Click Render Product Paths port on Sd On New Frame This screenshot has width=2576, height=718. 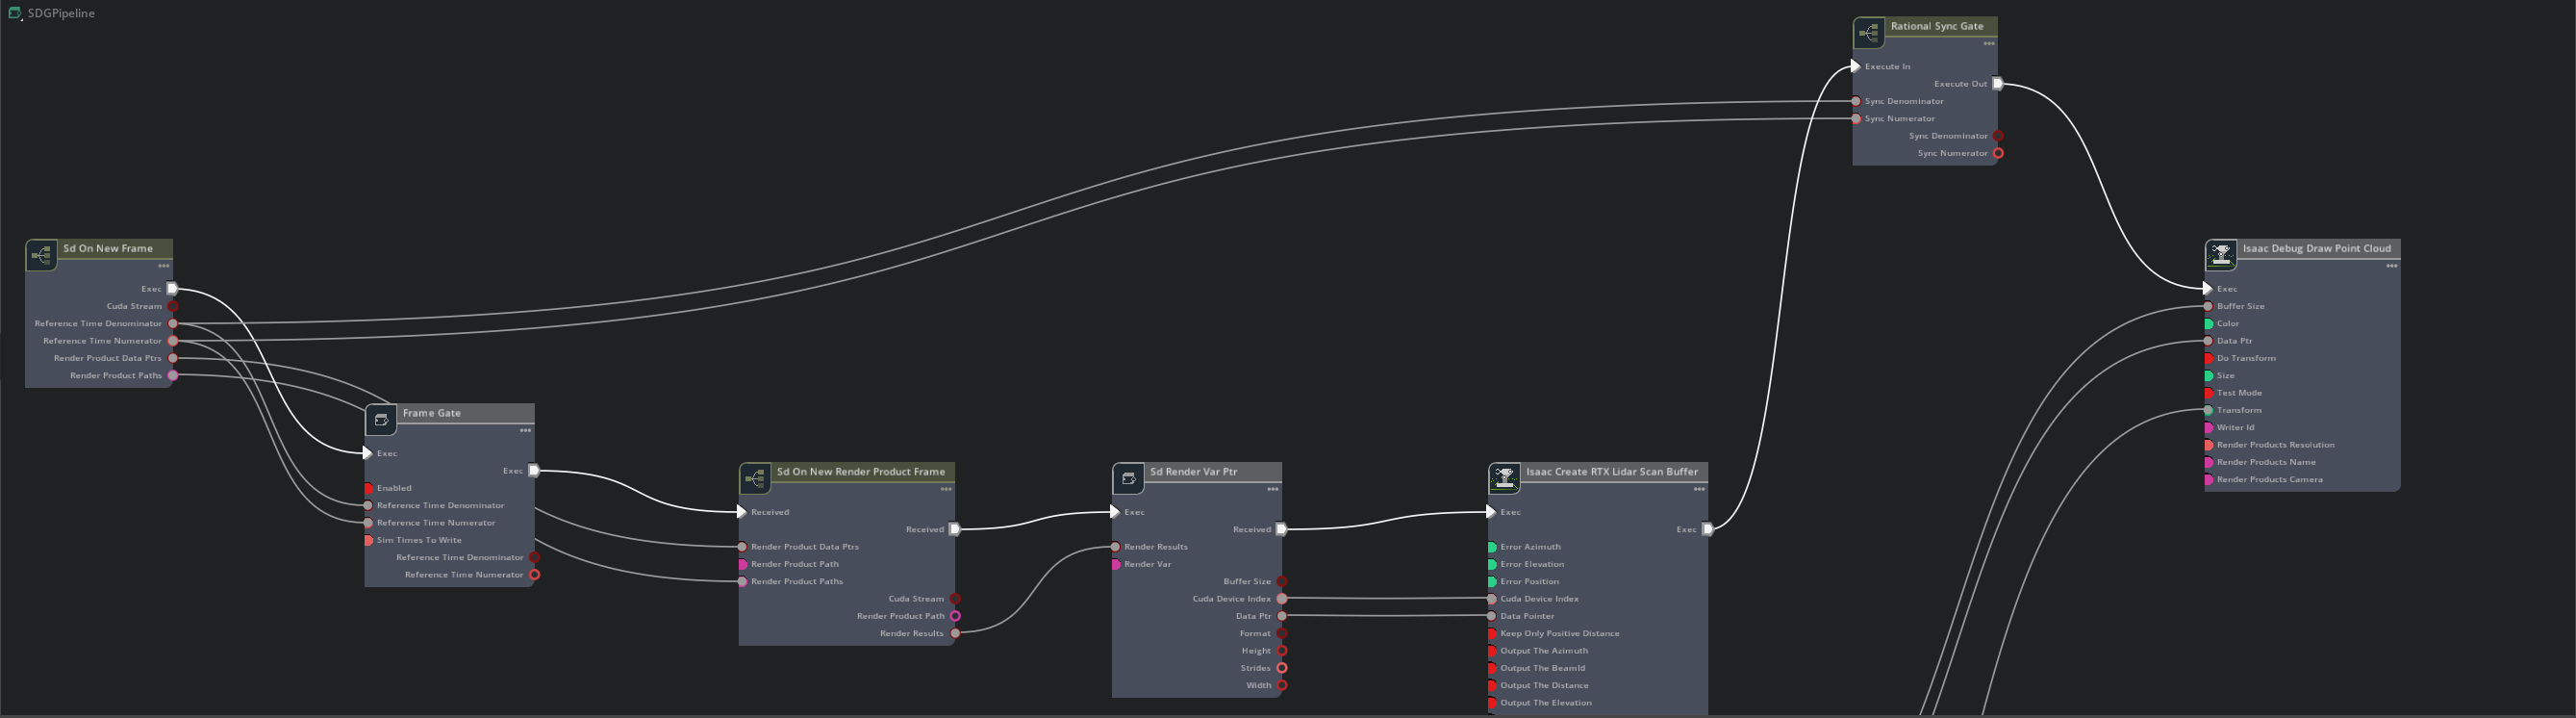[x=173, y=376]
